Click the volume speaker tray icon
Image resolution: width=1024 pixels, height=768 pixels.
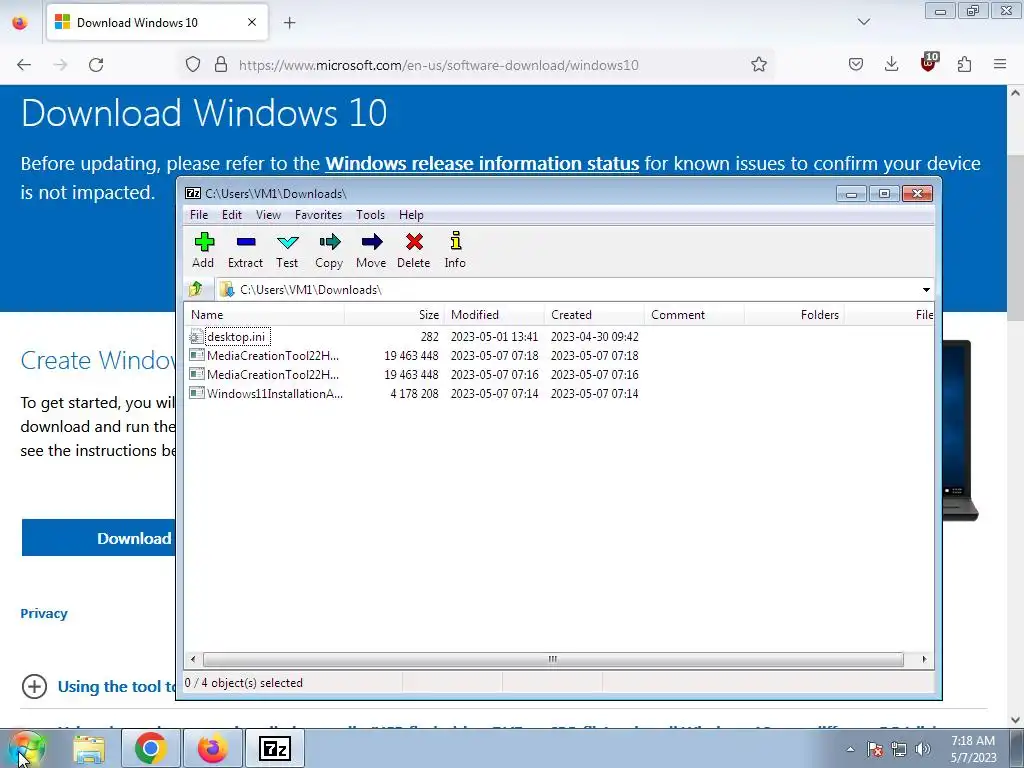pyautogui.click(x=923, y=749)
